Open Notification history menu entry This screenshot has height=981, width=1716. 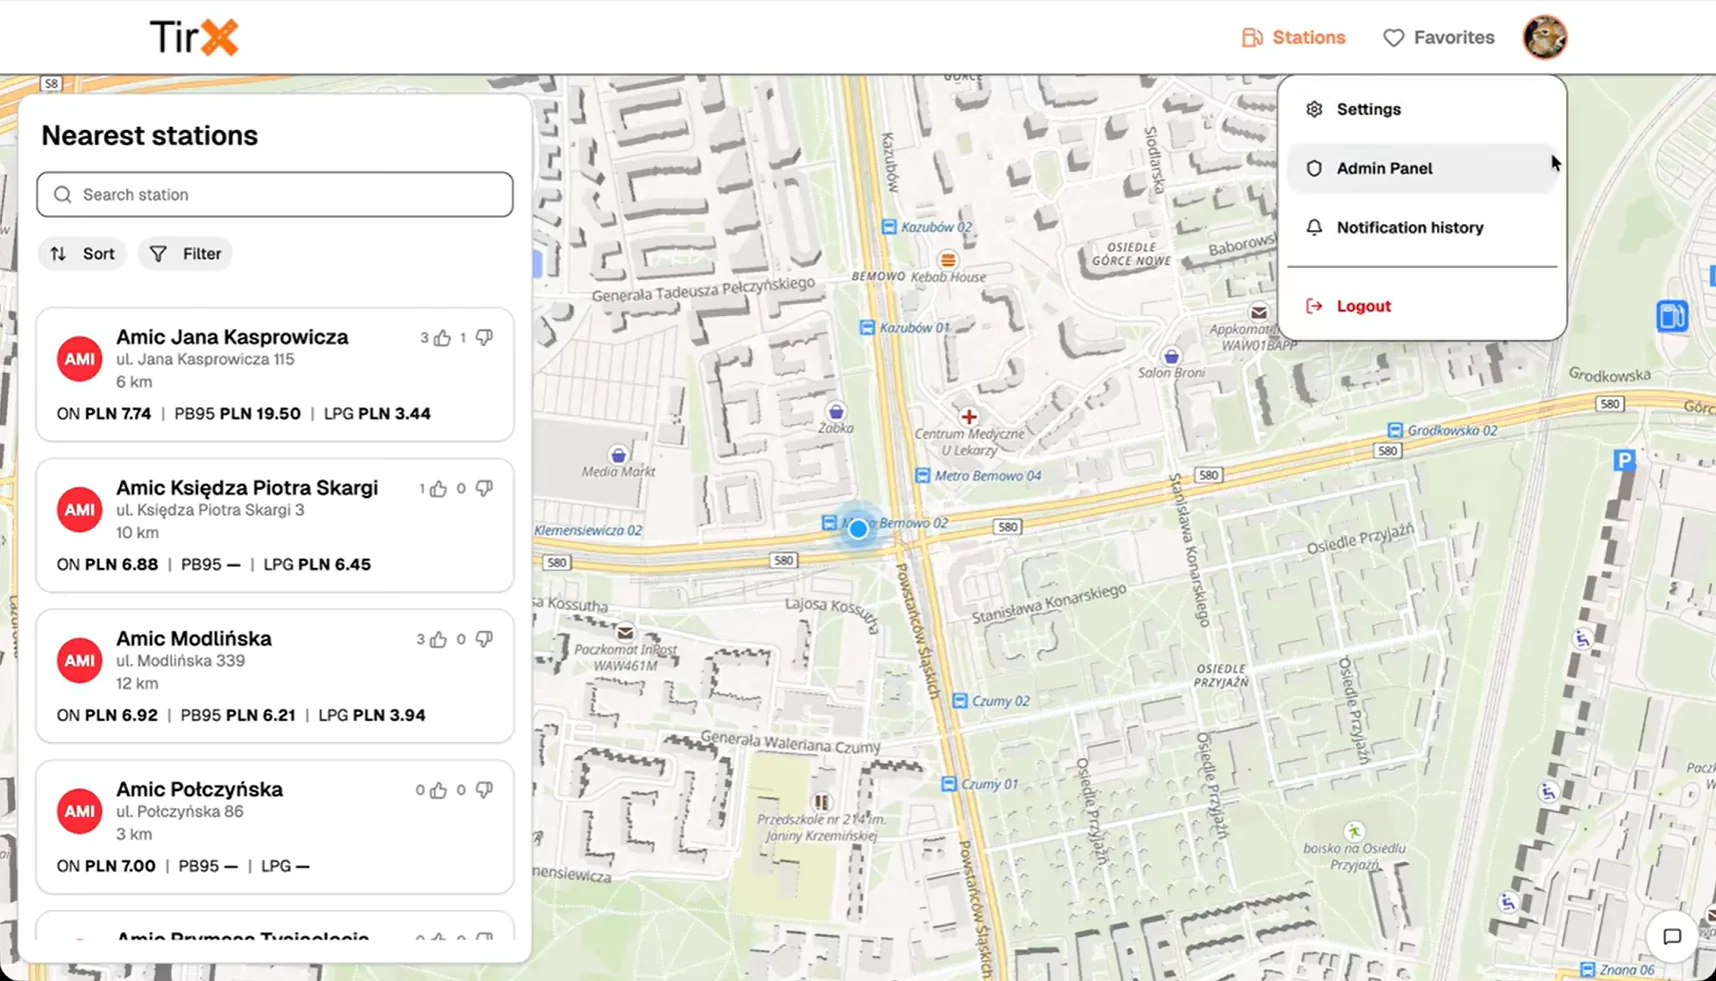click(1422, 227)
